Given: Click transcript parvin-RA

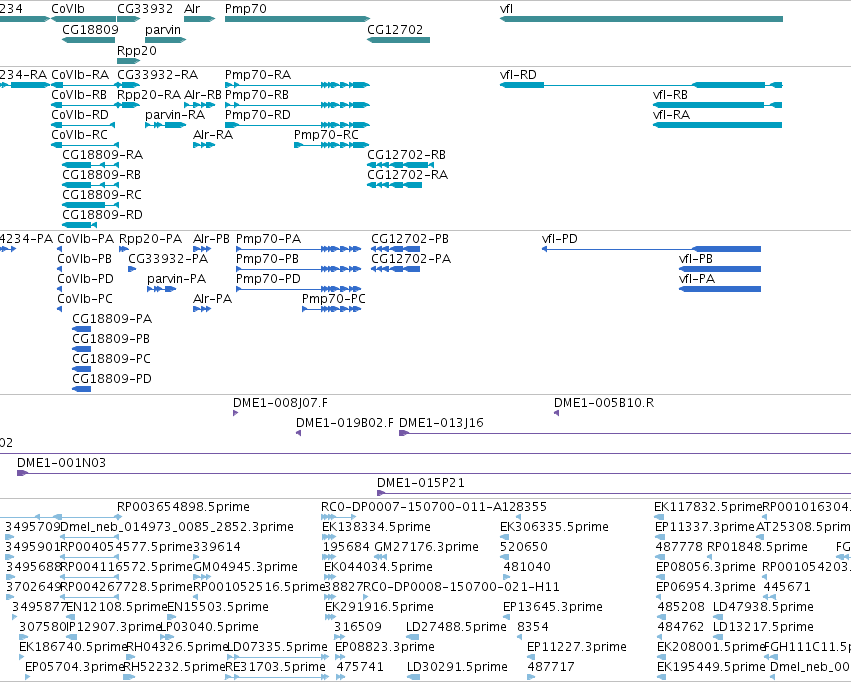Looking at the screenshot, I should [166, 125].
